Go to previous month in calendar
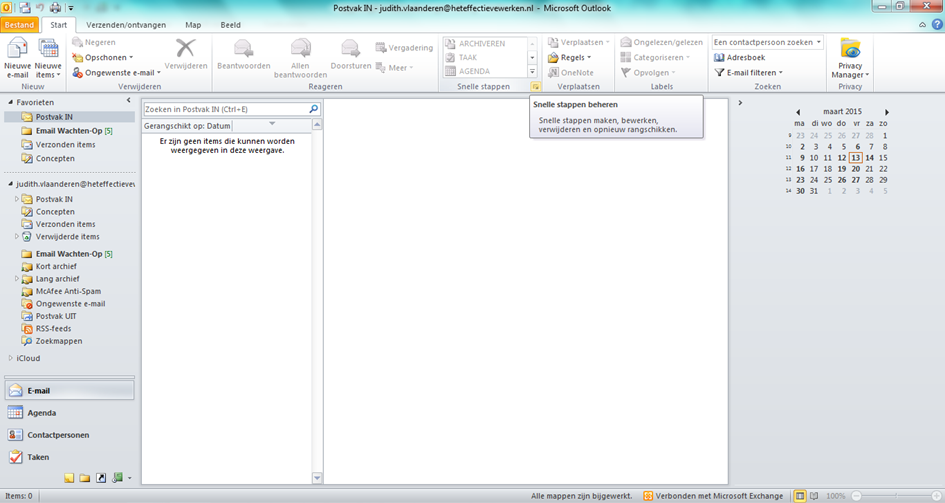945x503 pixels. 798,112
